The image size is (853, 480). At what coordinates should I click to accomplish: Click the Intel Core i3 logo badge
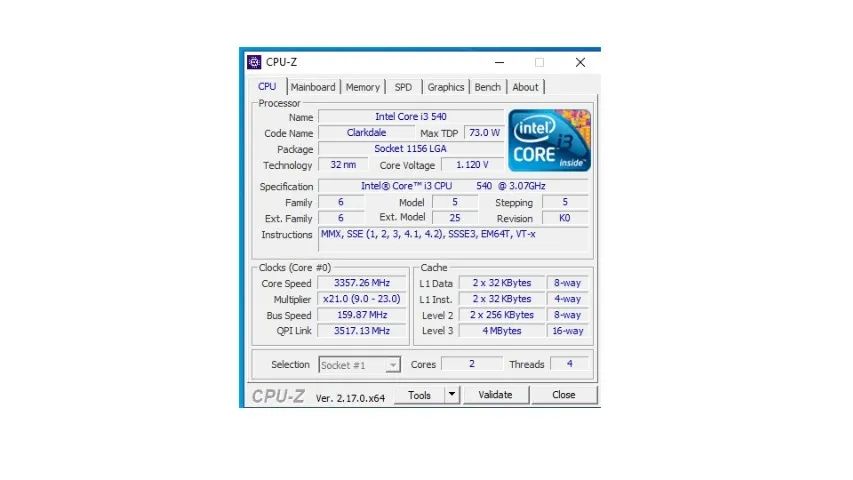tap(549, 140)
